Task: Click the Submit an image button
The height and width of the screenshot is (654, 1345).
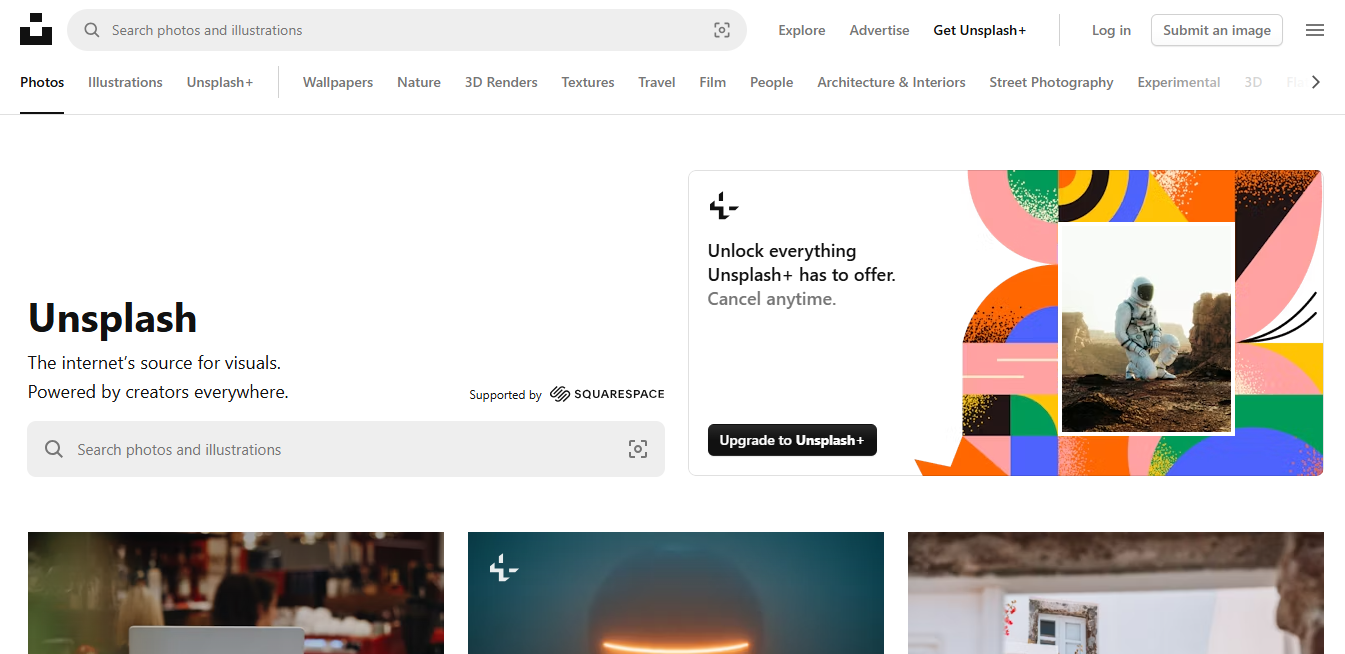Action: coord(1216,30)
